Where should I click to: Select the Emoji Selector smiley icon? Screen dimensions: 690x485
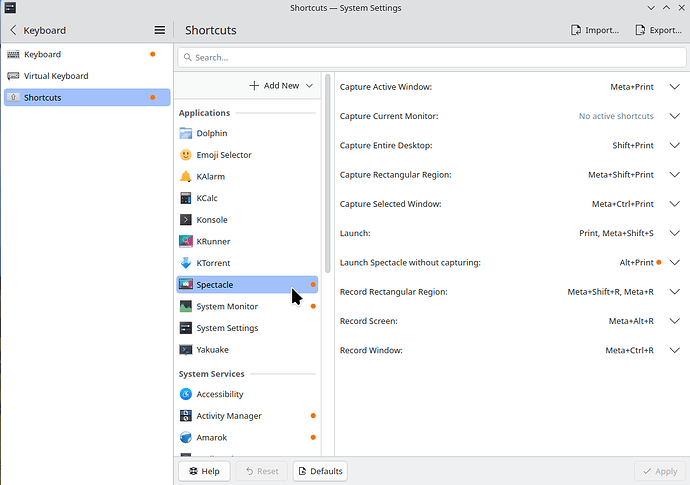click(186, 155)
